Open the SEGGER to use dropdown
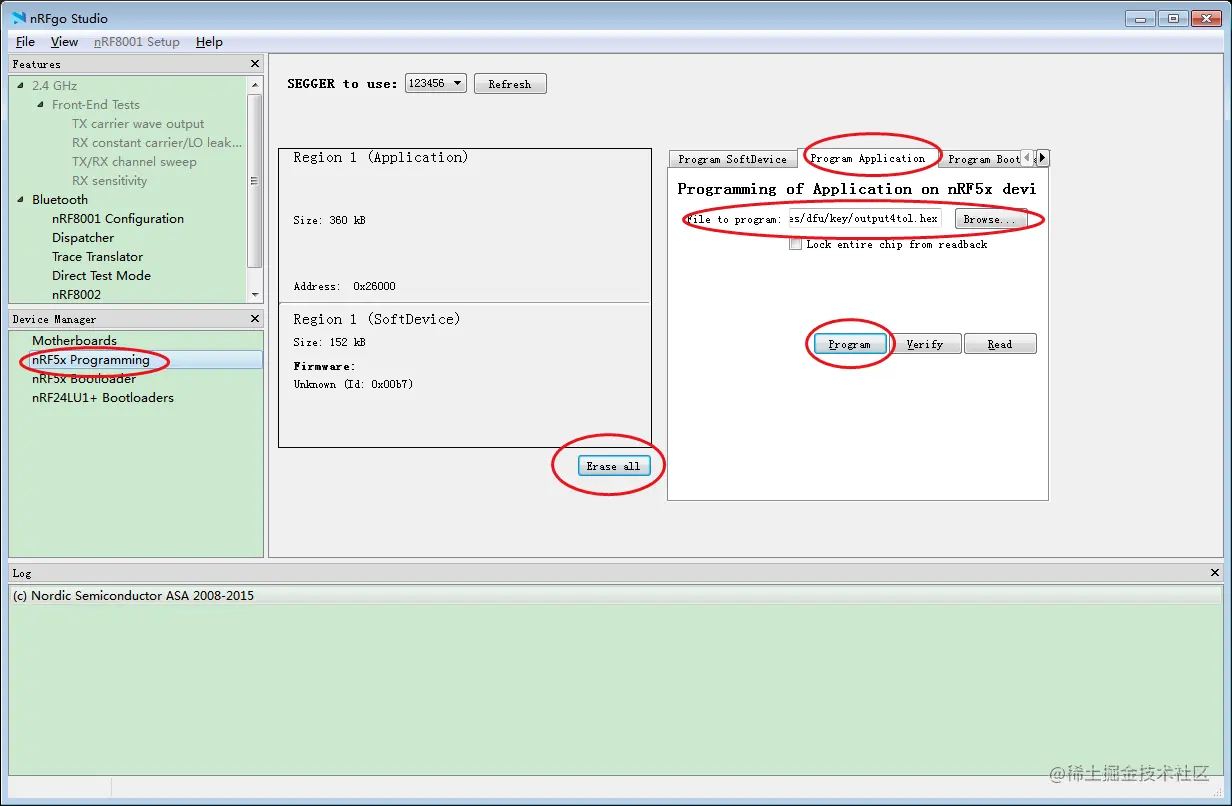The height and width of the screenshot is (806, 1232). click(x=435, y=83)
